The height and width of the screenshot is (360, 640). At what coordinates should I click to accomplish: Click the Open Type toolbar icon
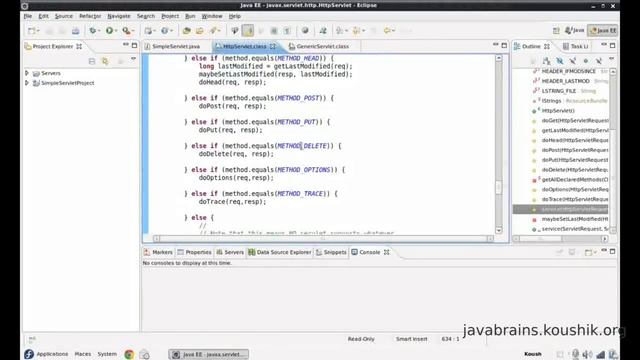click(187, 31)
